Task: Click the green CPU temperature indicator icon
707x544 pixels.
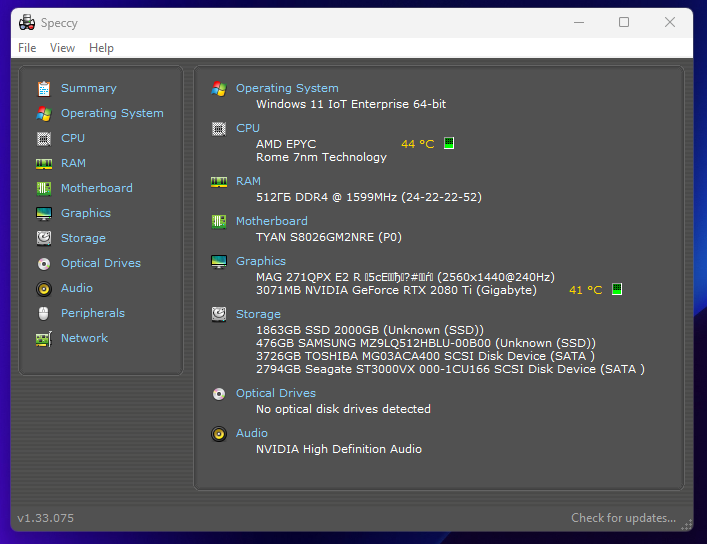Action: point(449,143)
